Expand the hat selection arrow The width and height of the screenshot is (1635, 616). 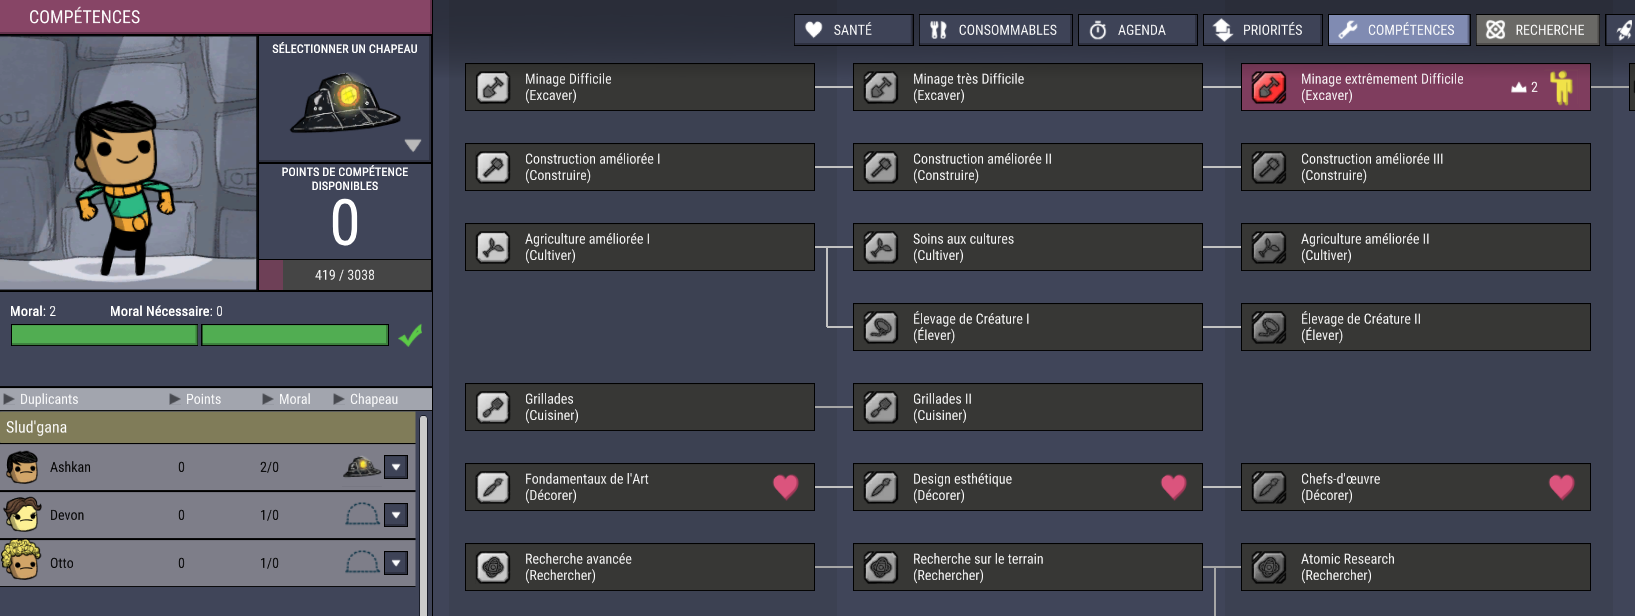point(412,145)
